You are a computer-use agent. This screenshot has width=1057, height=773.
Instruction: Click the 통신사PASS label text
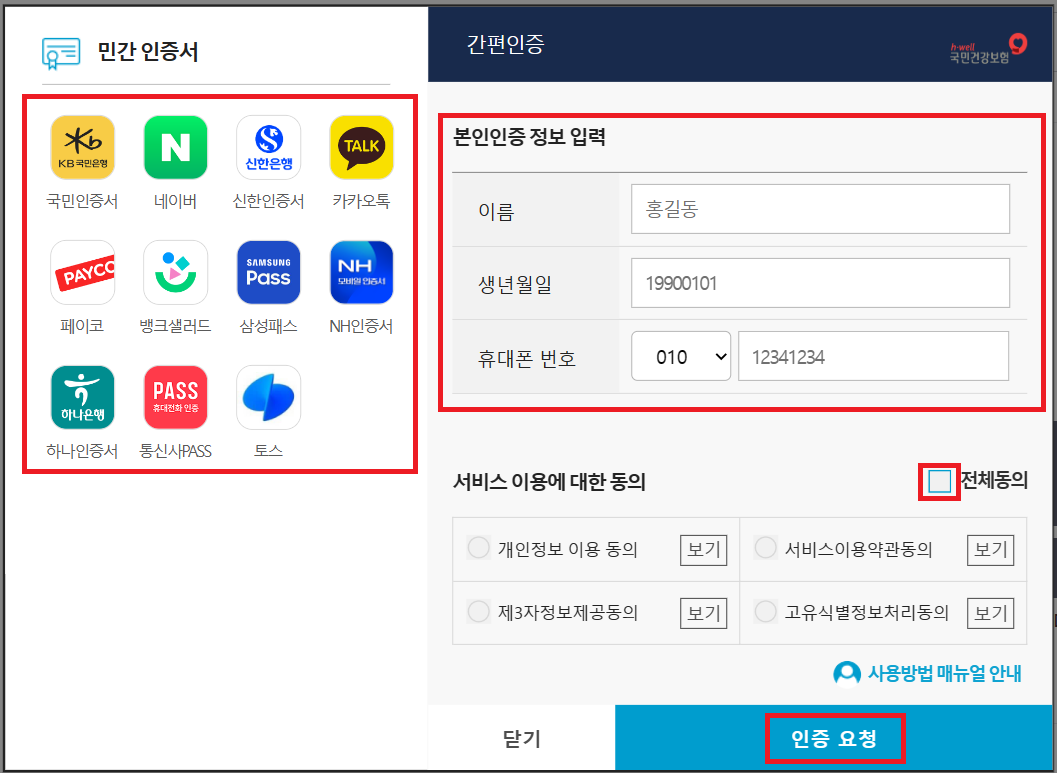175,451
